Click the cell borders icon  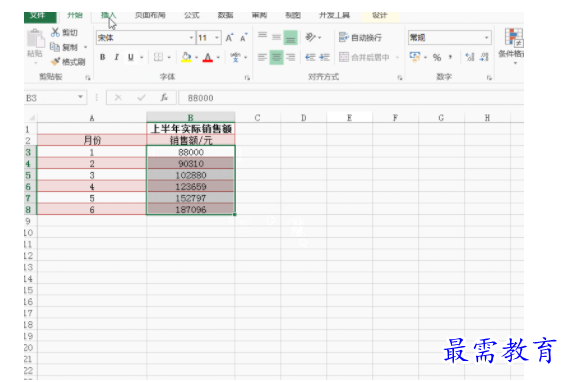point(158,57)
